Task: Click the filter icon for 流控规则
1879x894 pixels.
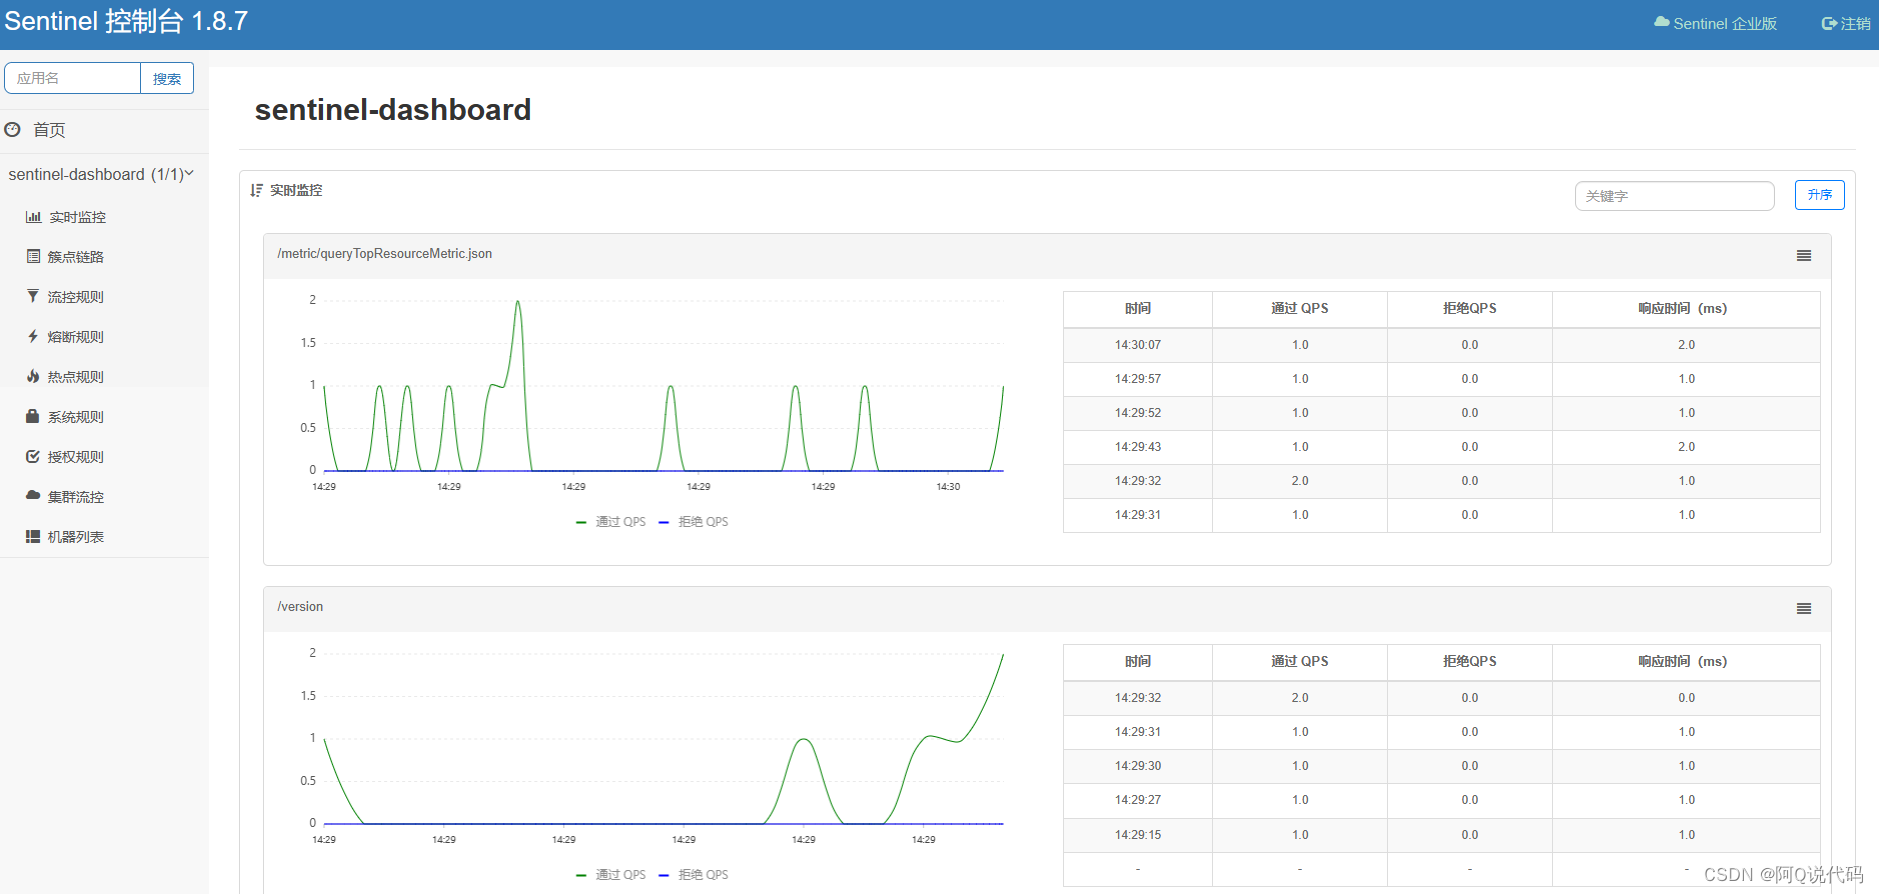Action: pos(33,297)
